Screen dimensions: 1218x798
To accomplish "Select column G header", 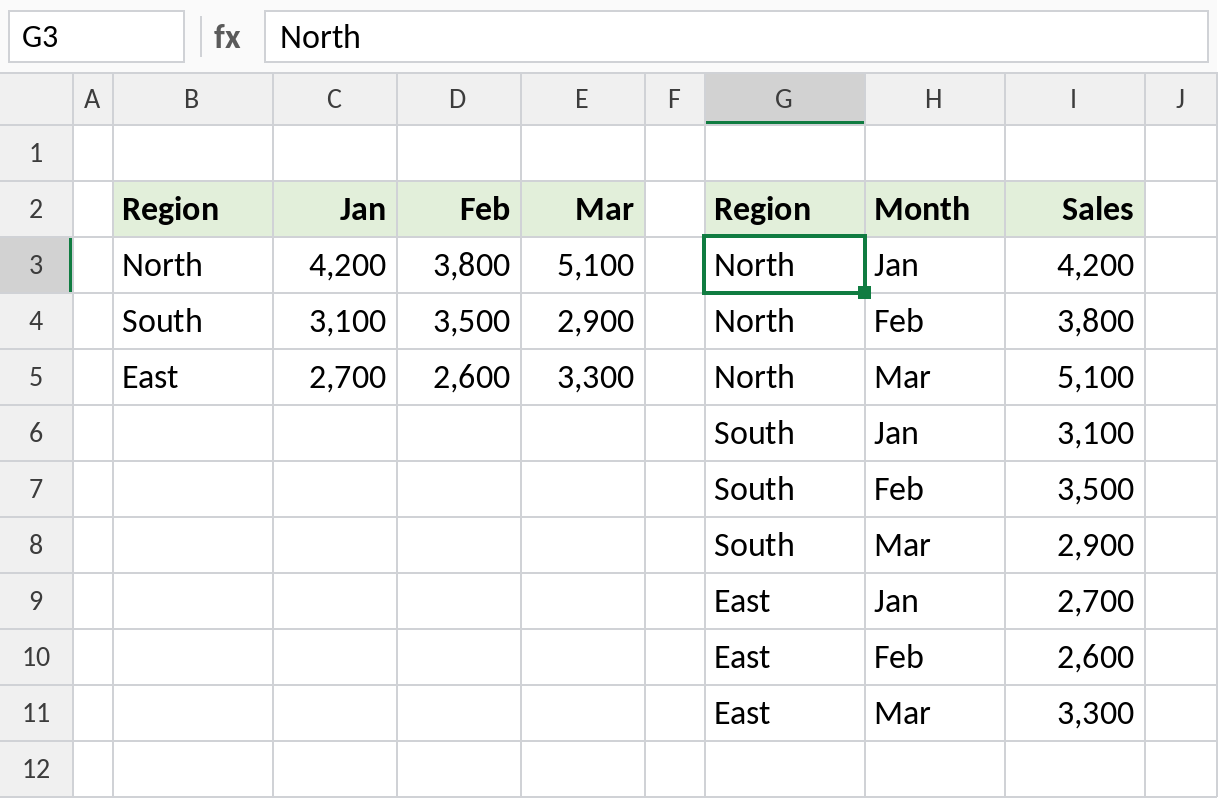I will click(785, 98).
